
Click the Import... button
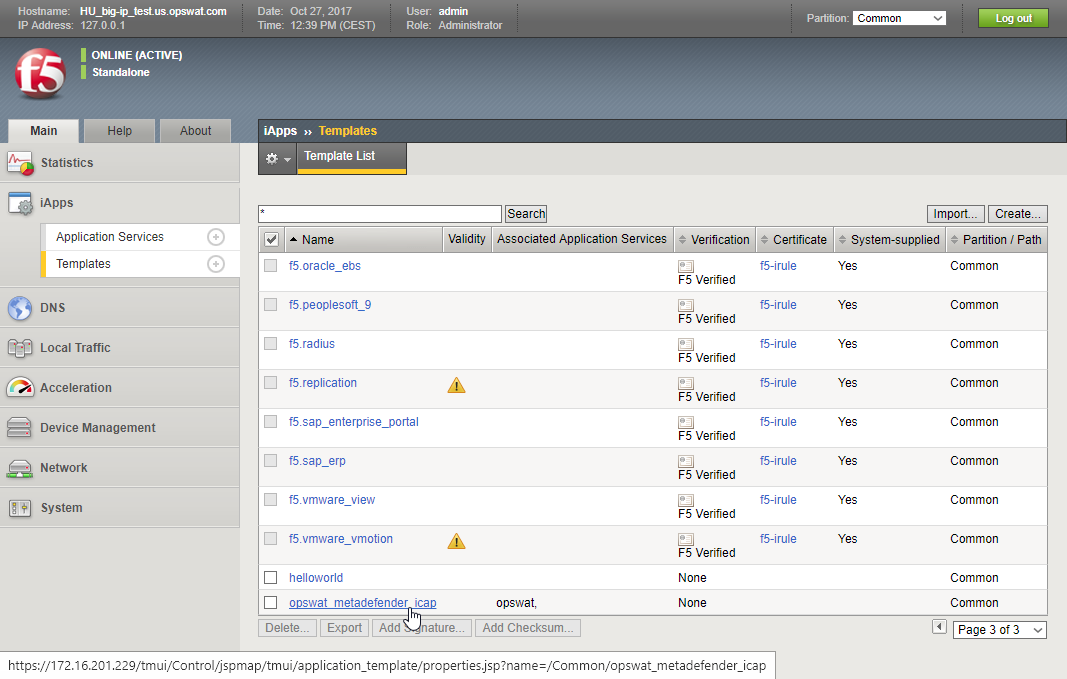(x=955, y=214)
